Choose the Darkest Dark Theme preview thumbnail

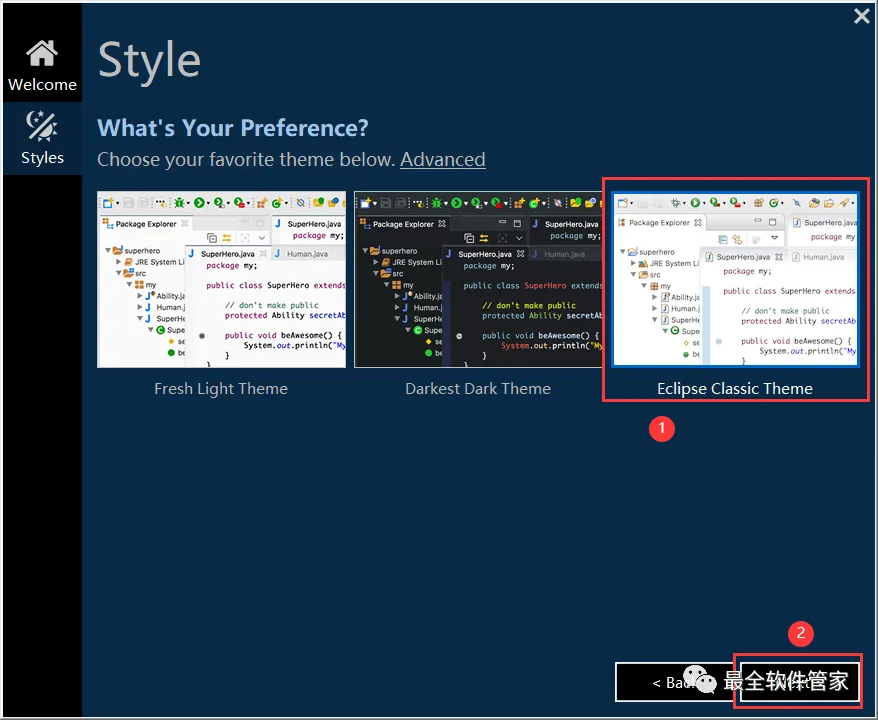pyautogui.click(x=478, y=279)
